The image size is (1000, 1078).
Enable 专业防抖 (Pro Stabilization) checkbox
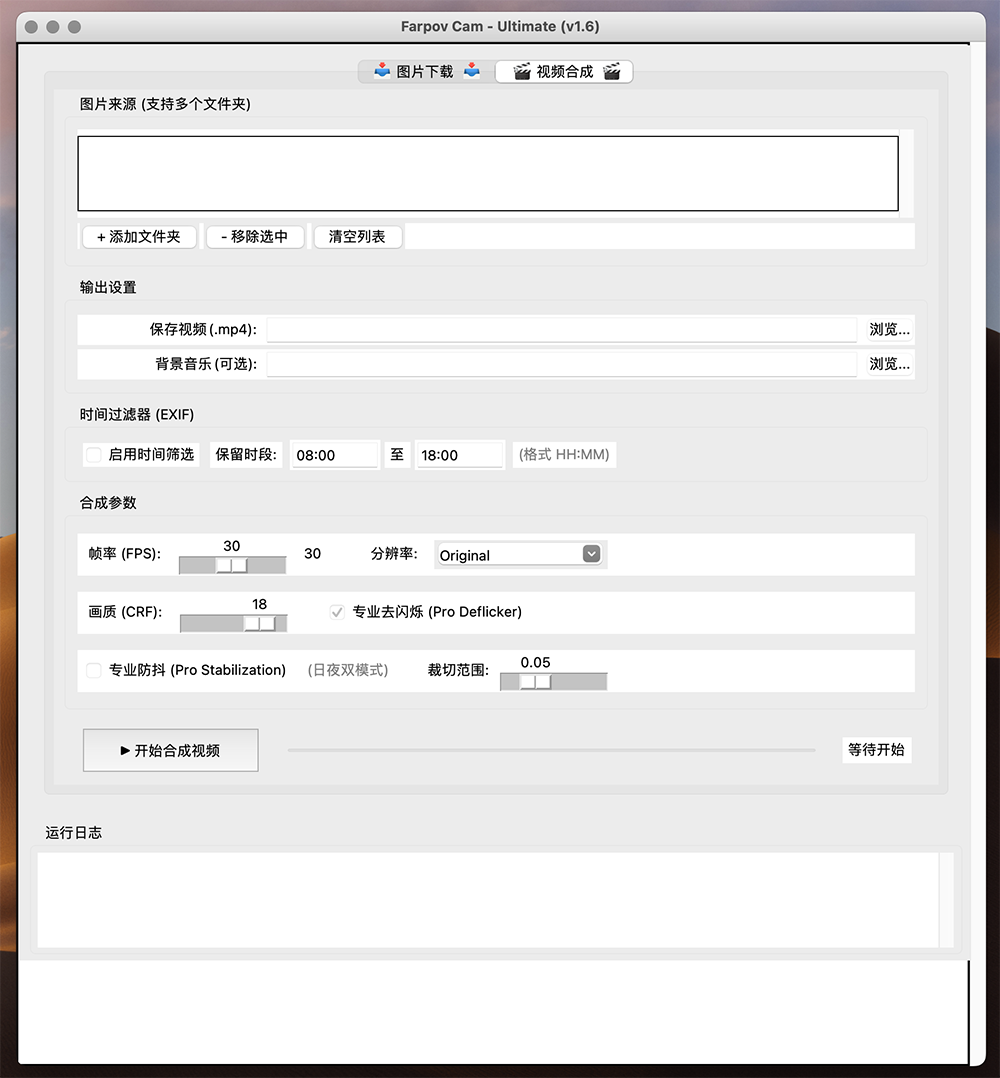pos(94,670)
